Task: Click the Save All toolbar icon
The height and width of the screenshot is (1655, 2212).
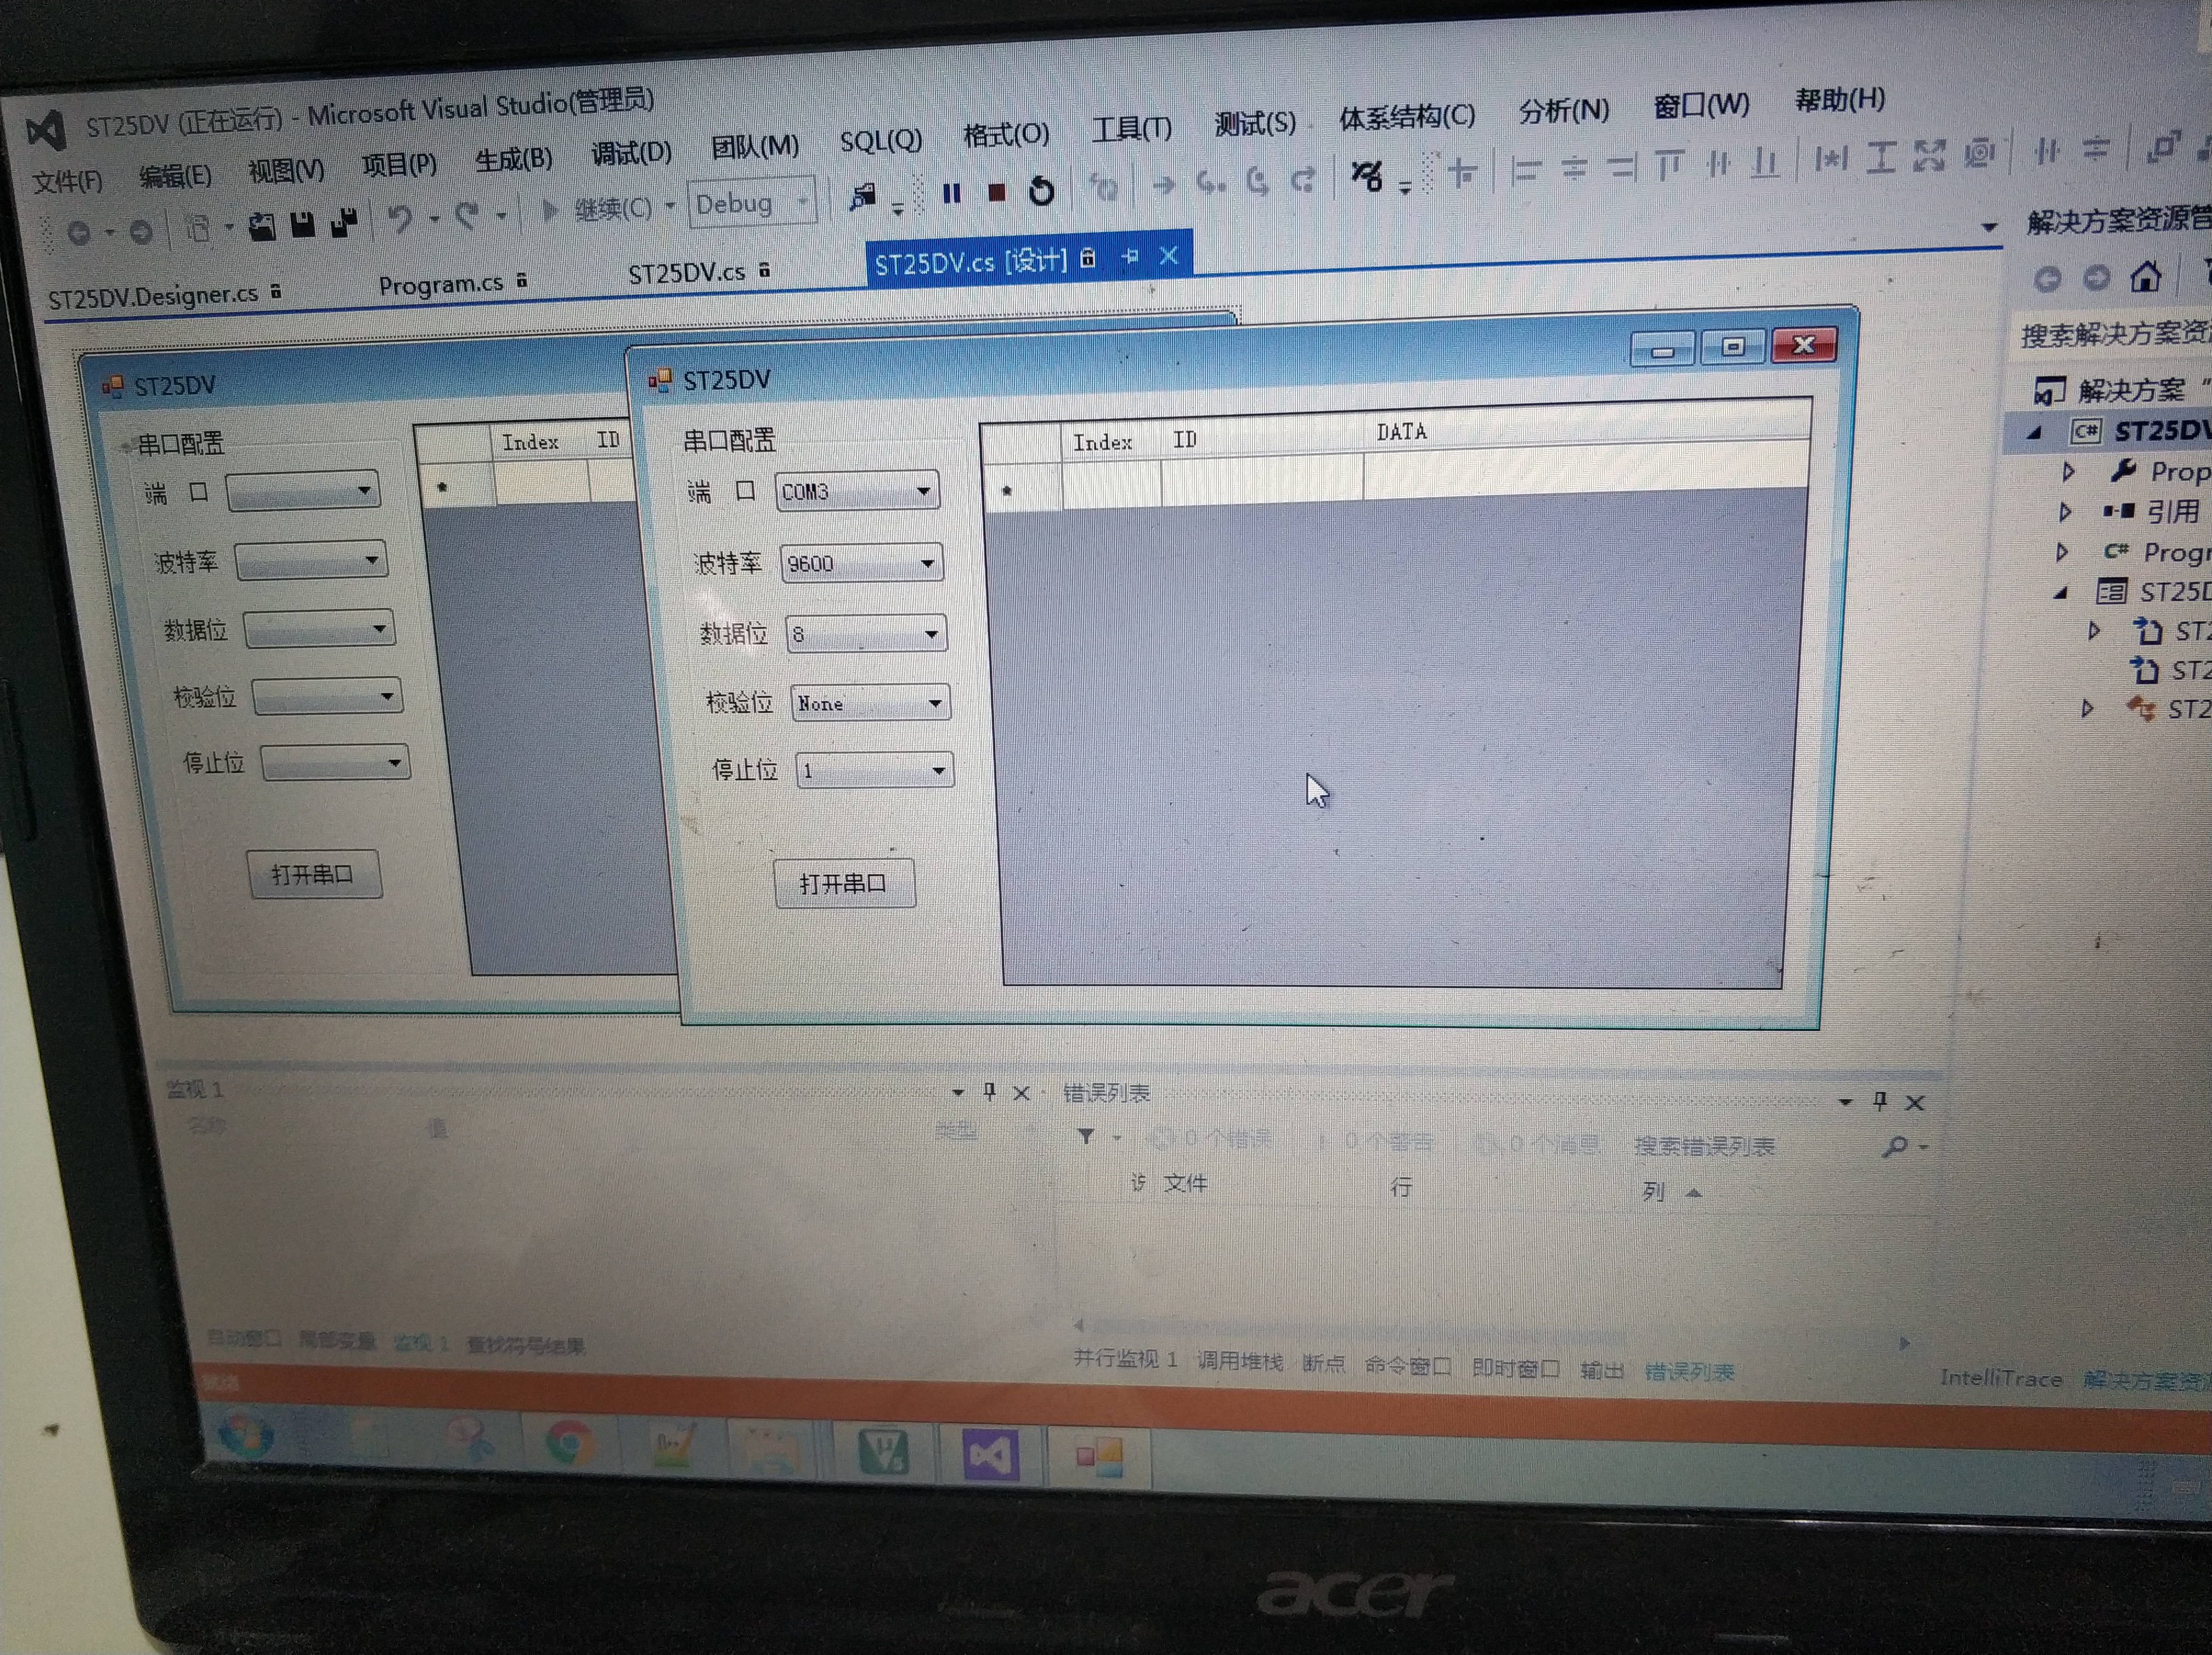Action: [344, 222]
